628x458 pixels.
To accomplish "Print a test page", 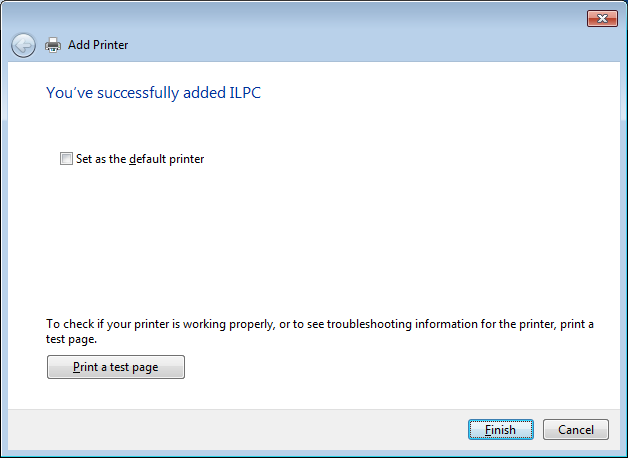I will (116, 367).
